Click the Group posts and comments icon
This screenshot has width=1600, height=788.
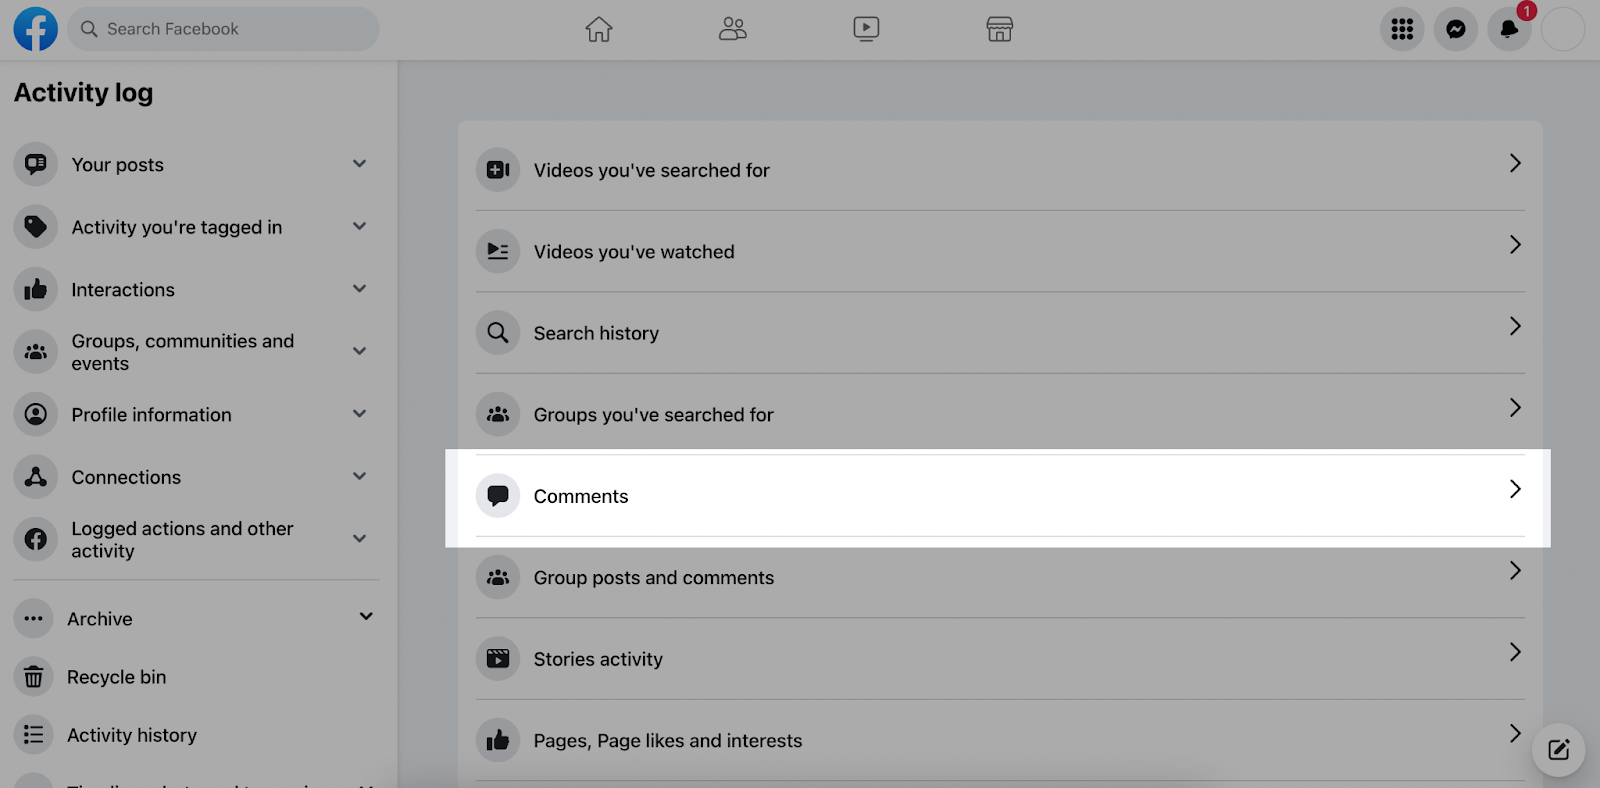[x=498, y=577]
